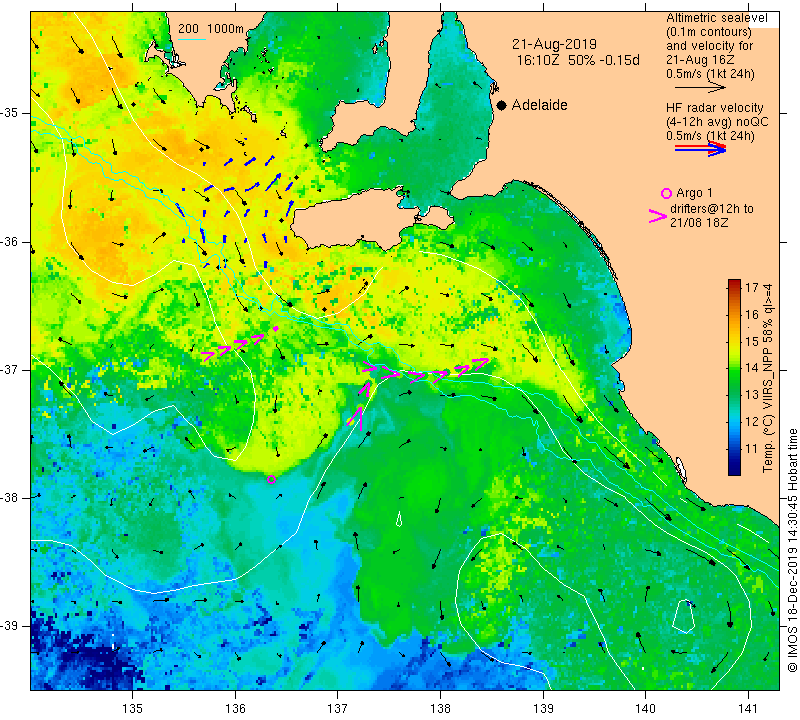Click the 'Altimetric sealevel' legend heading
The image size is (800, 720).
[716, 18]
